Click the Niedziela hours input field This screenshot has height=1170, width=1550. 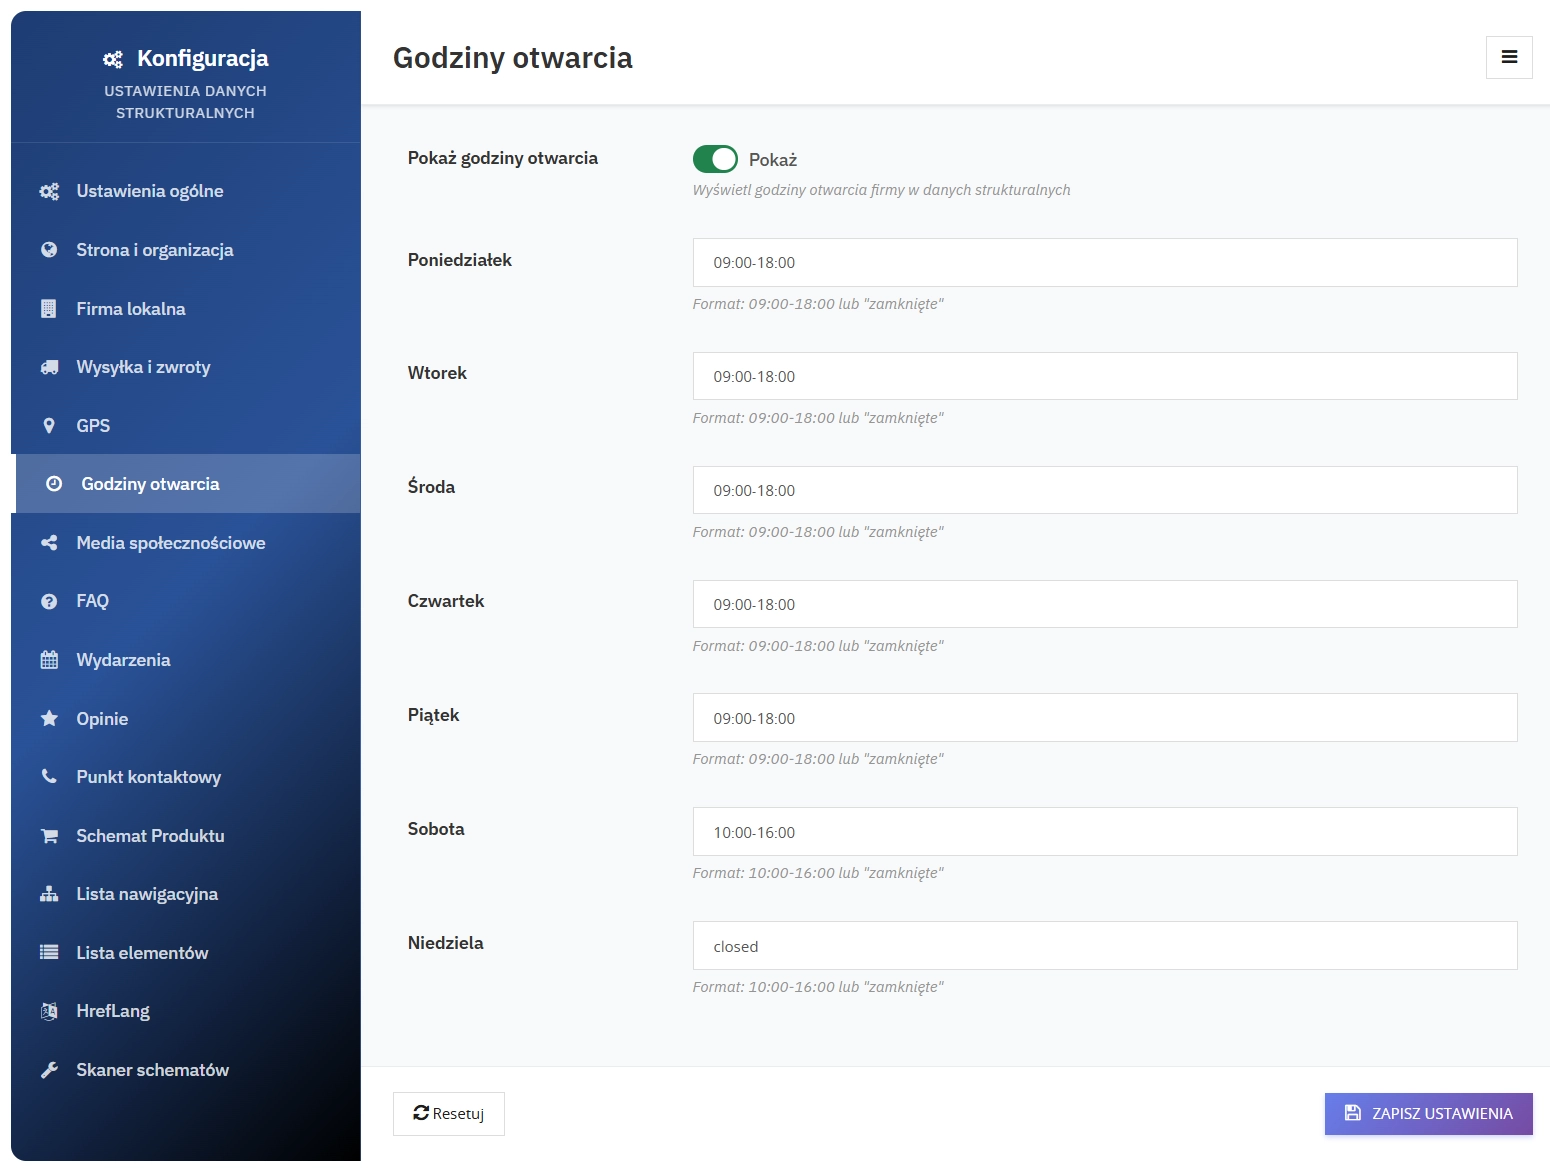[1104, 945]
